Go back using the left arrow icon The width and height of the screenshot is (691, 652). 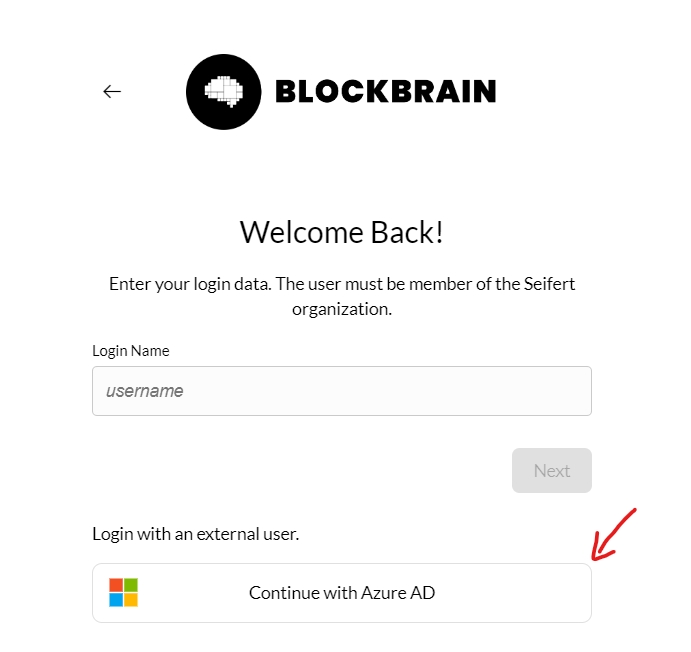pyautogui.click(x=112, y=92)
